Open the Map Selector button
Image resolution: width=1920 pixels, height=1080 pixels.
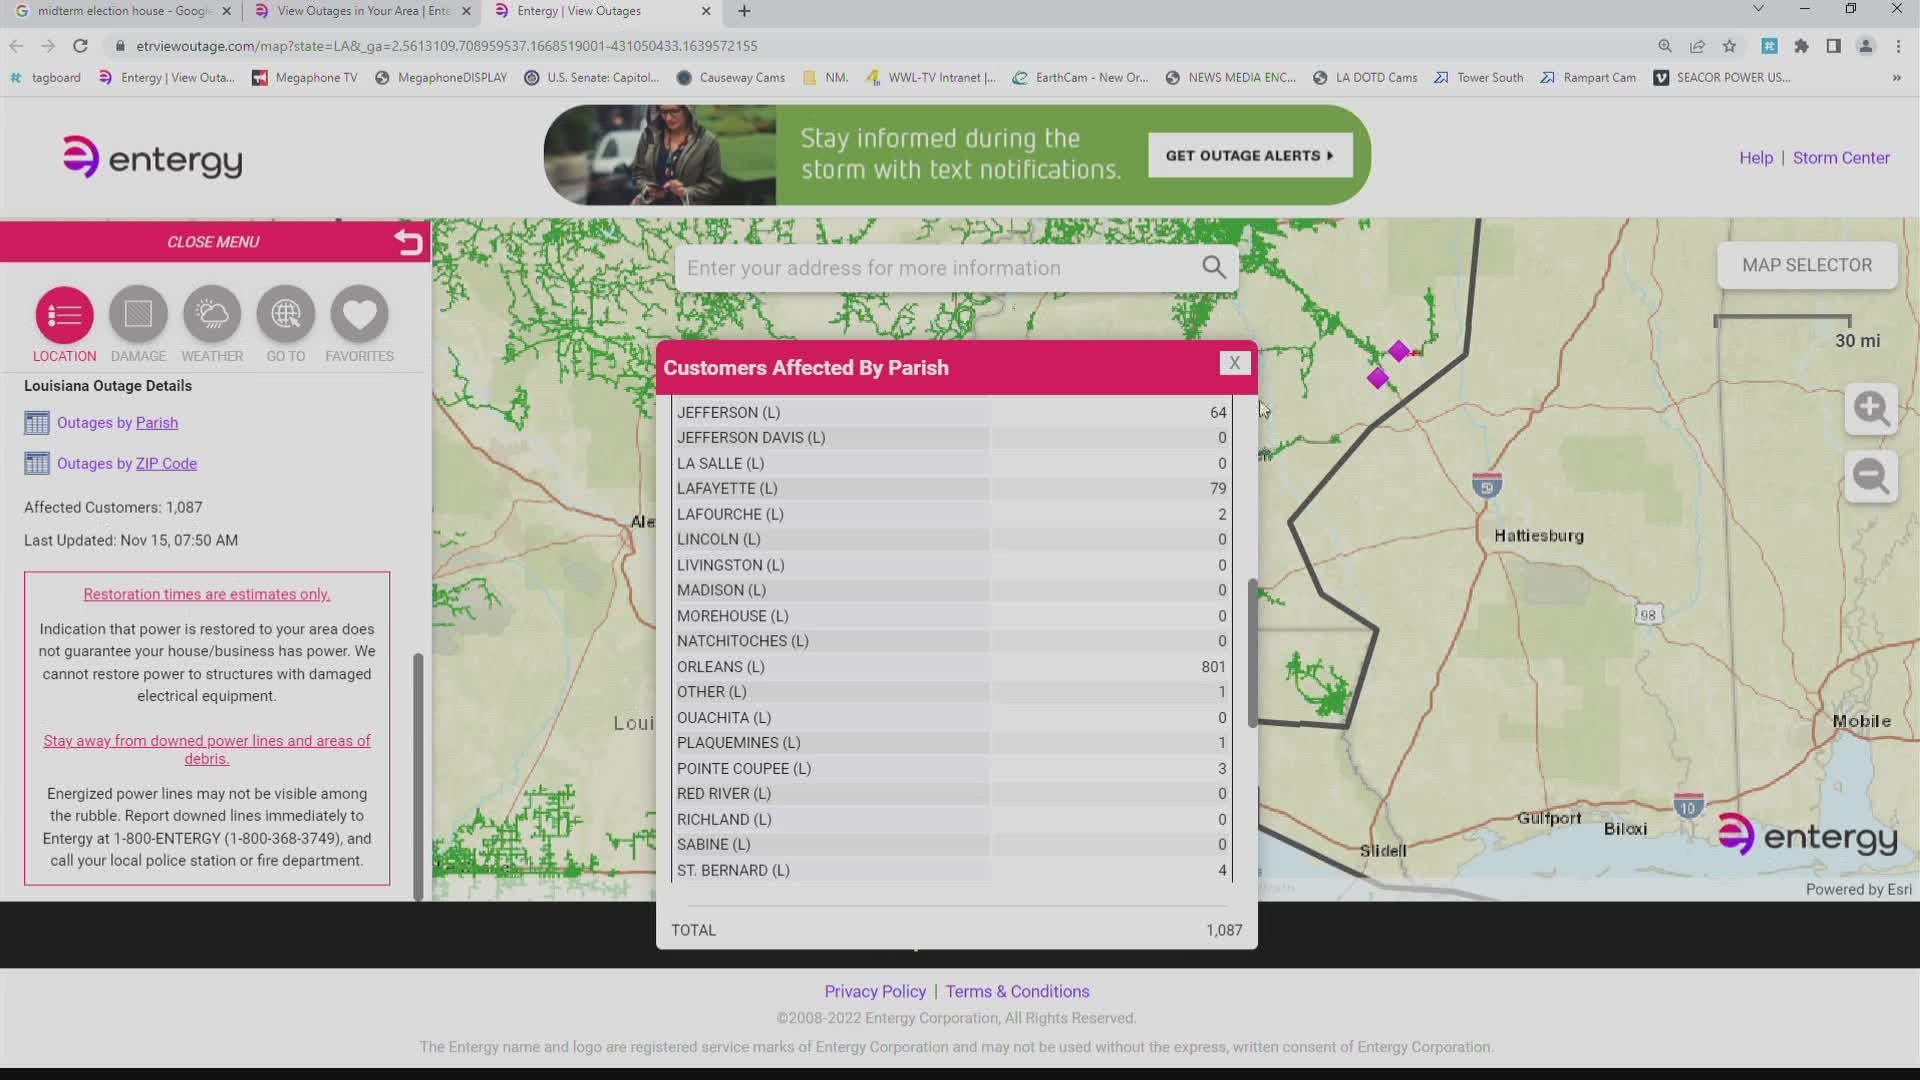coord(1807,265)
